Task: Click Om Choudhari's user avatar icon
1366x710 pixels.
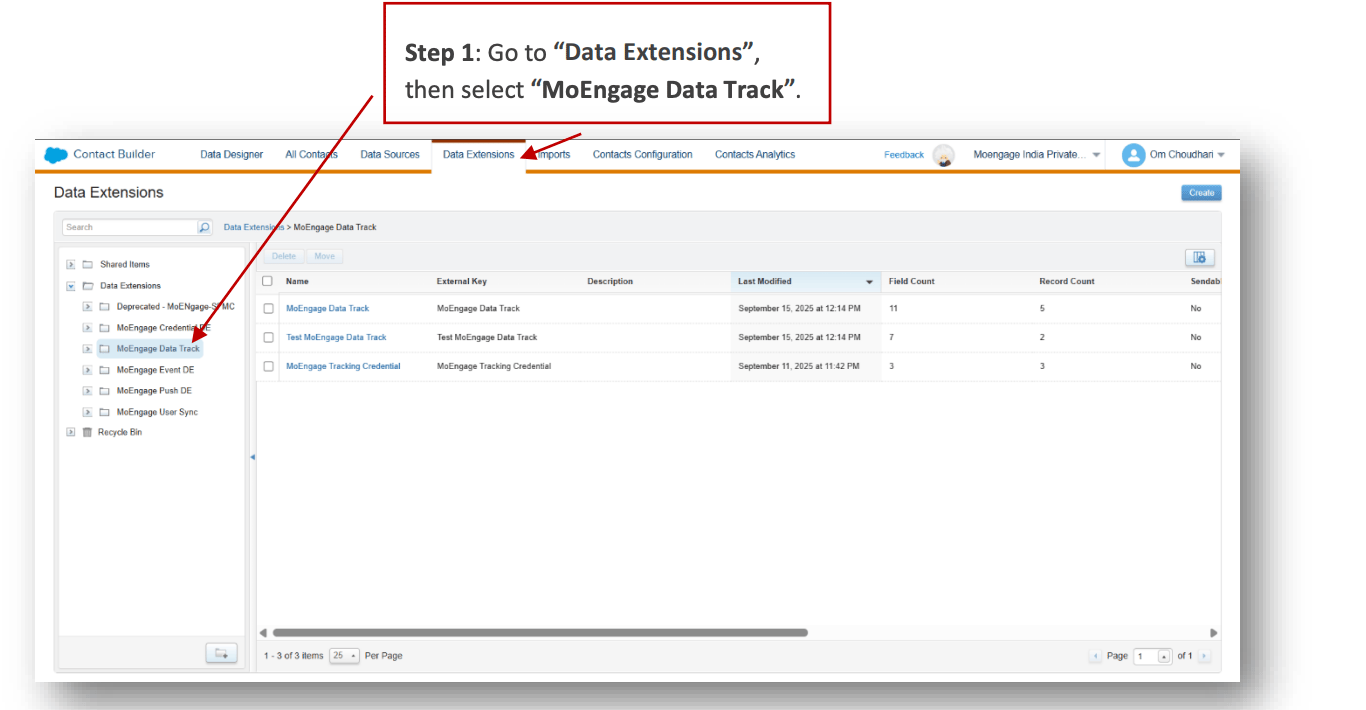Action: (x=1133, y=155)
